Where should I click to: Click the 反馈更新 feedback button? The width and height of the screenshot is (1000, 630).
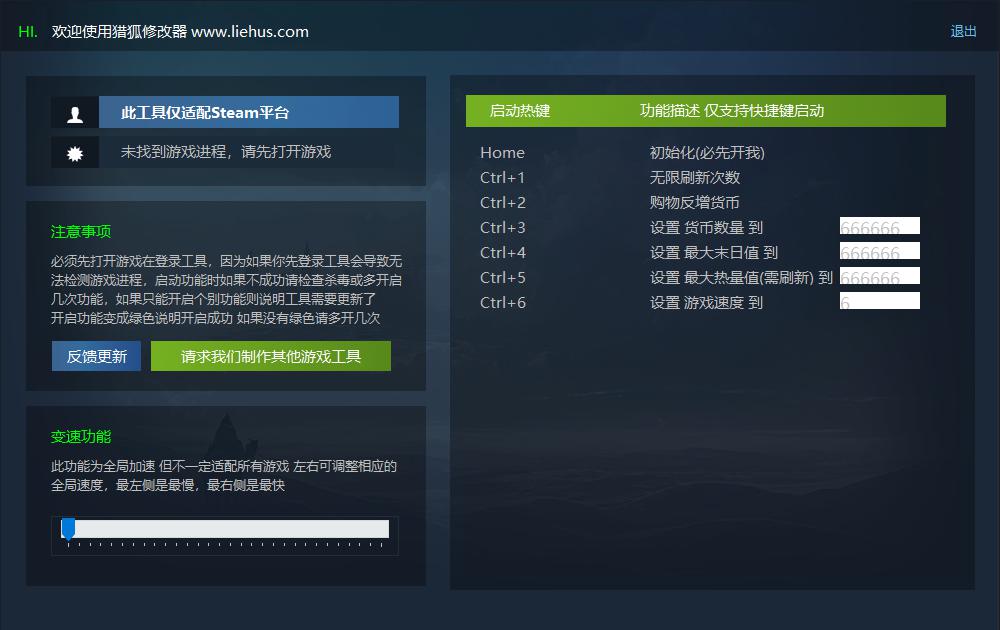pyautogui.click(x=96, y=356)
